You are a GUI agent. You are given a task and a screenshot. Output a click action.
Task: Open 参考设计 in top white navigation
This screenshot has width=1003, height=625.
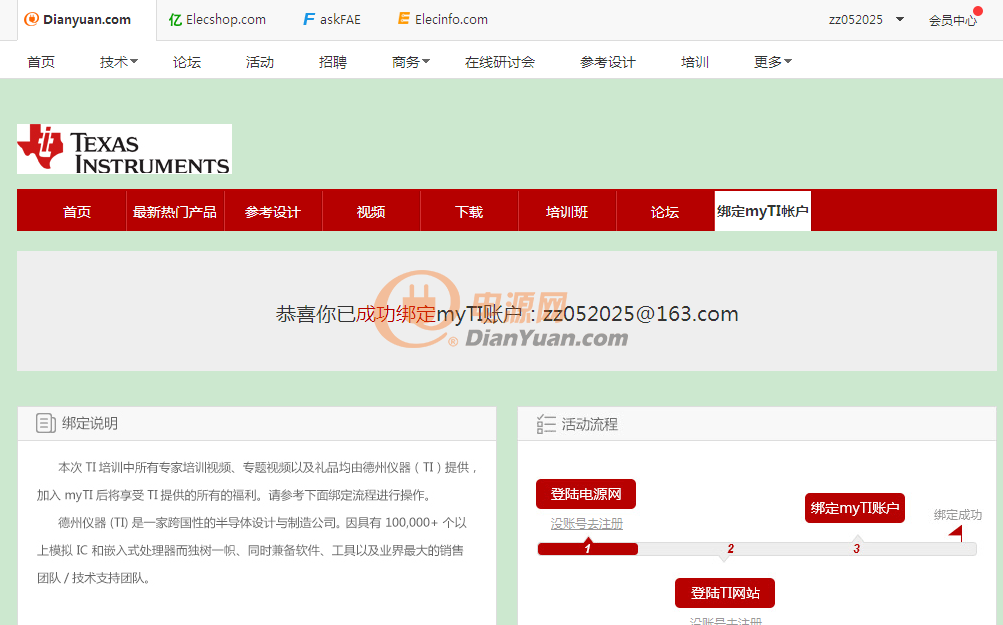pos(608,62)
